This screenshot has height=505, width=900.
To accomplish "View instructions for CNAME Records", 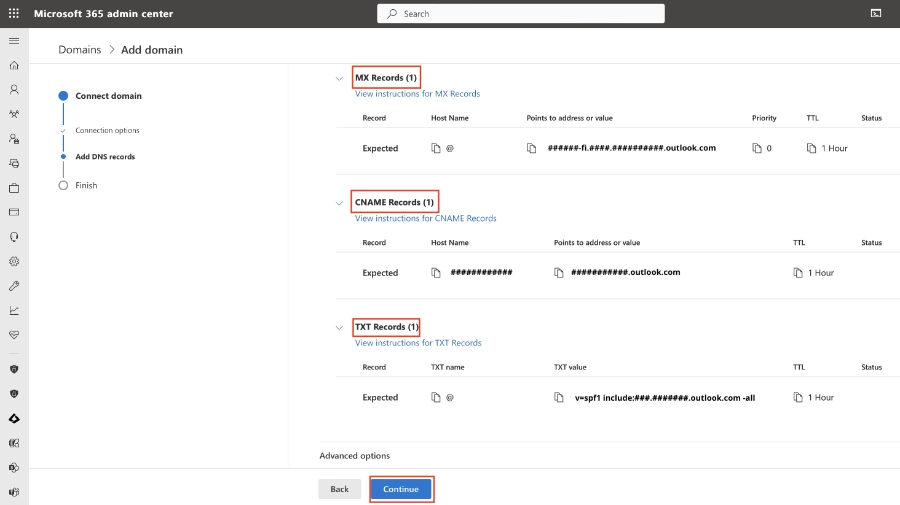I will click(x=425, y=218).
